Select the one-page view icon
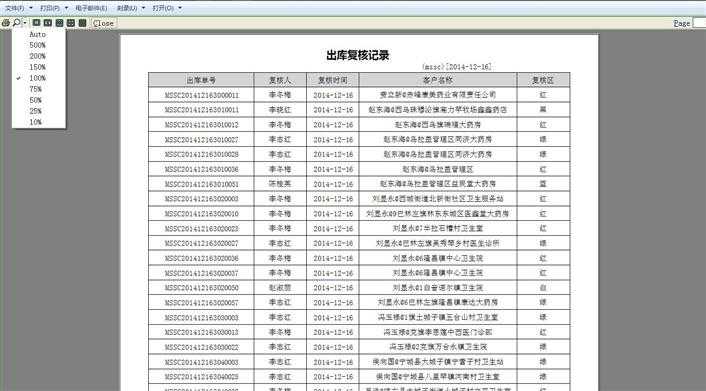 [x=36, y=23]
